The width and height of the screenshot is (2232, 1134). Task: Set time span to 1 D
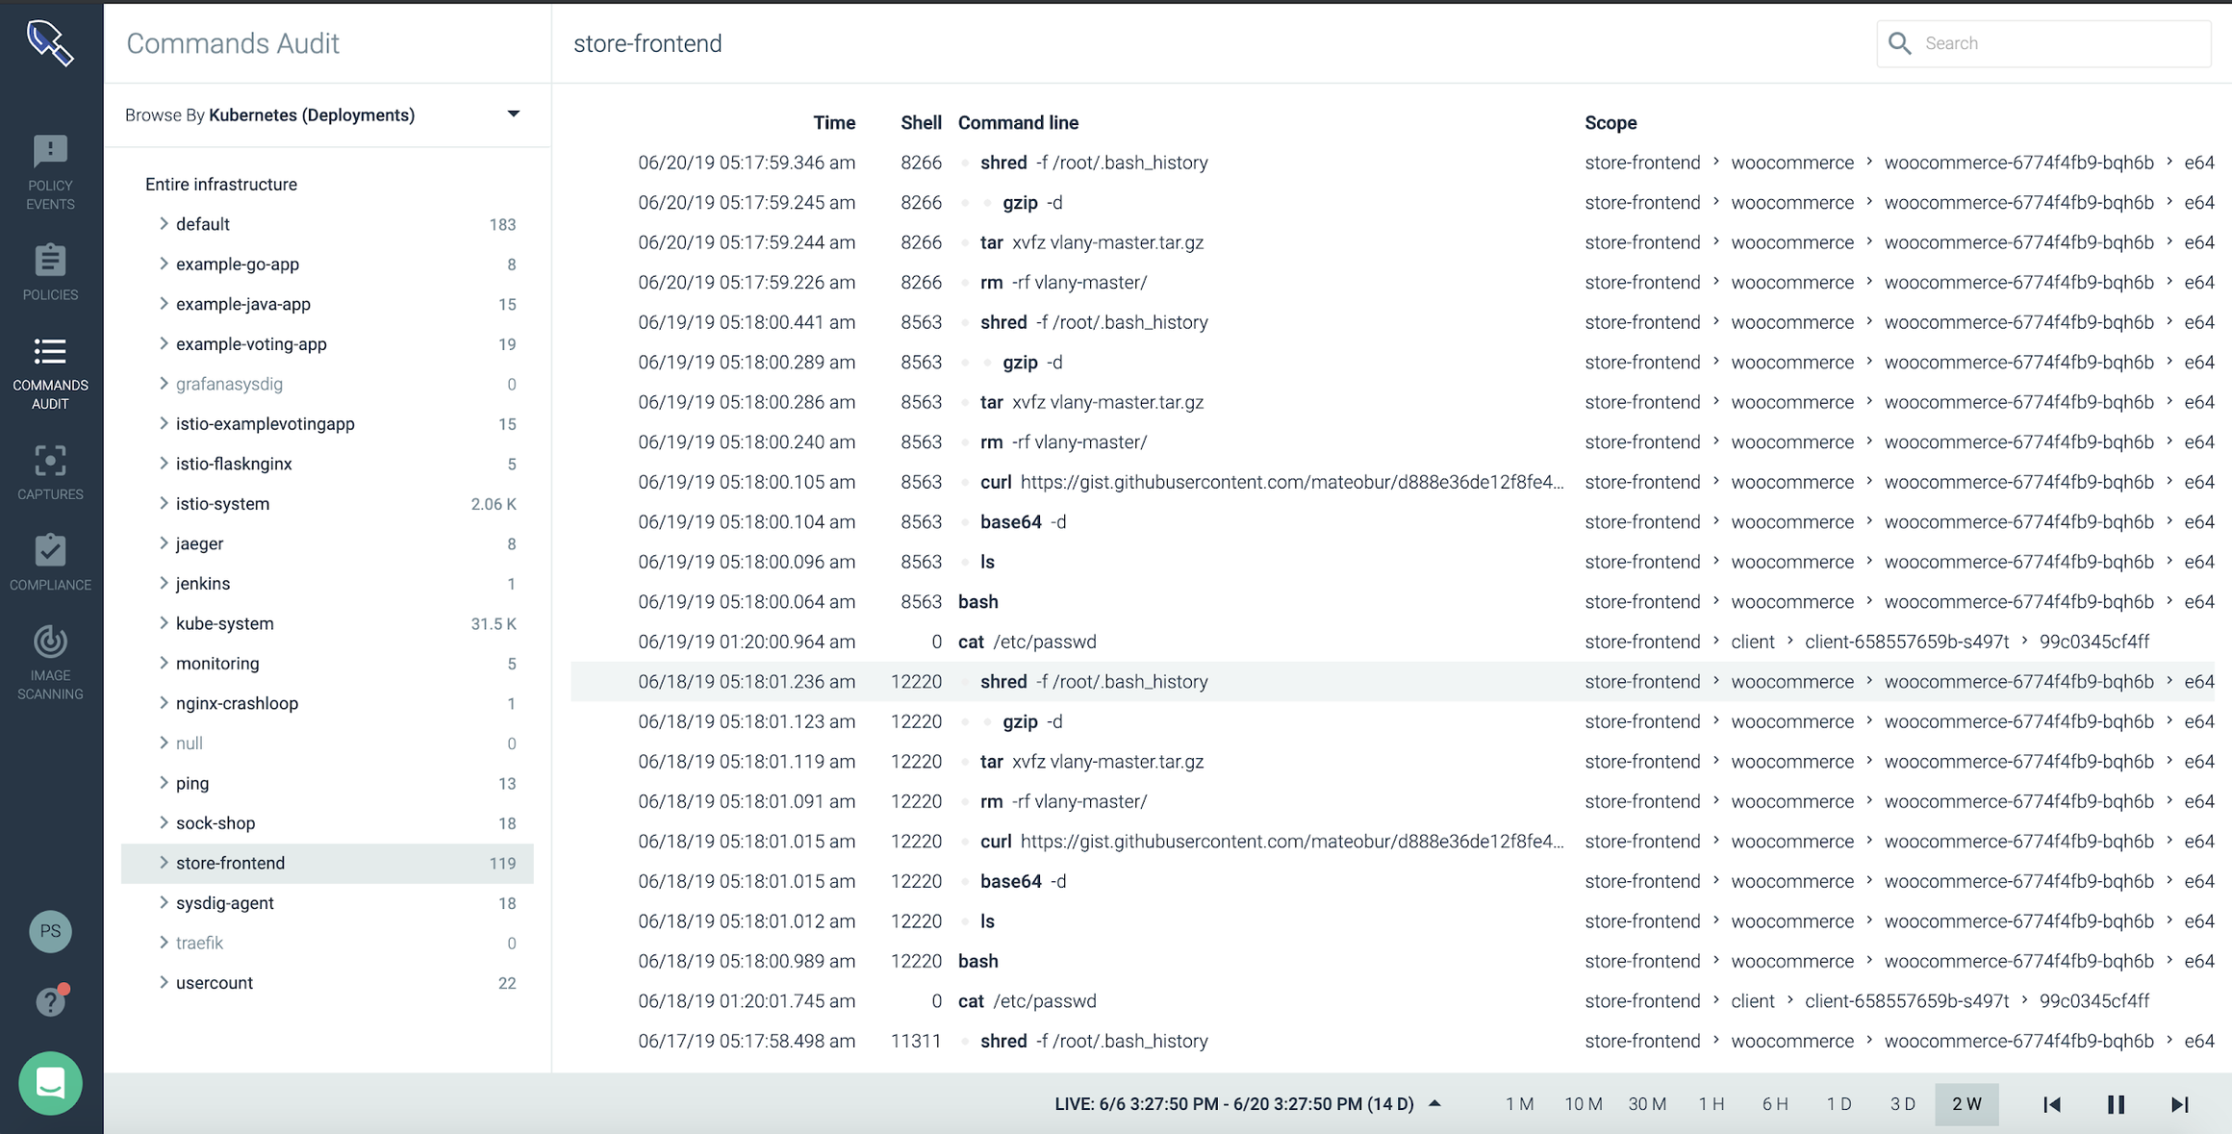tap(1839, 1104)
